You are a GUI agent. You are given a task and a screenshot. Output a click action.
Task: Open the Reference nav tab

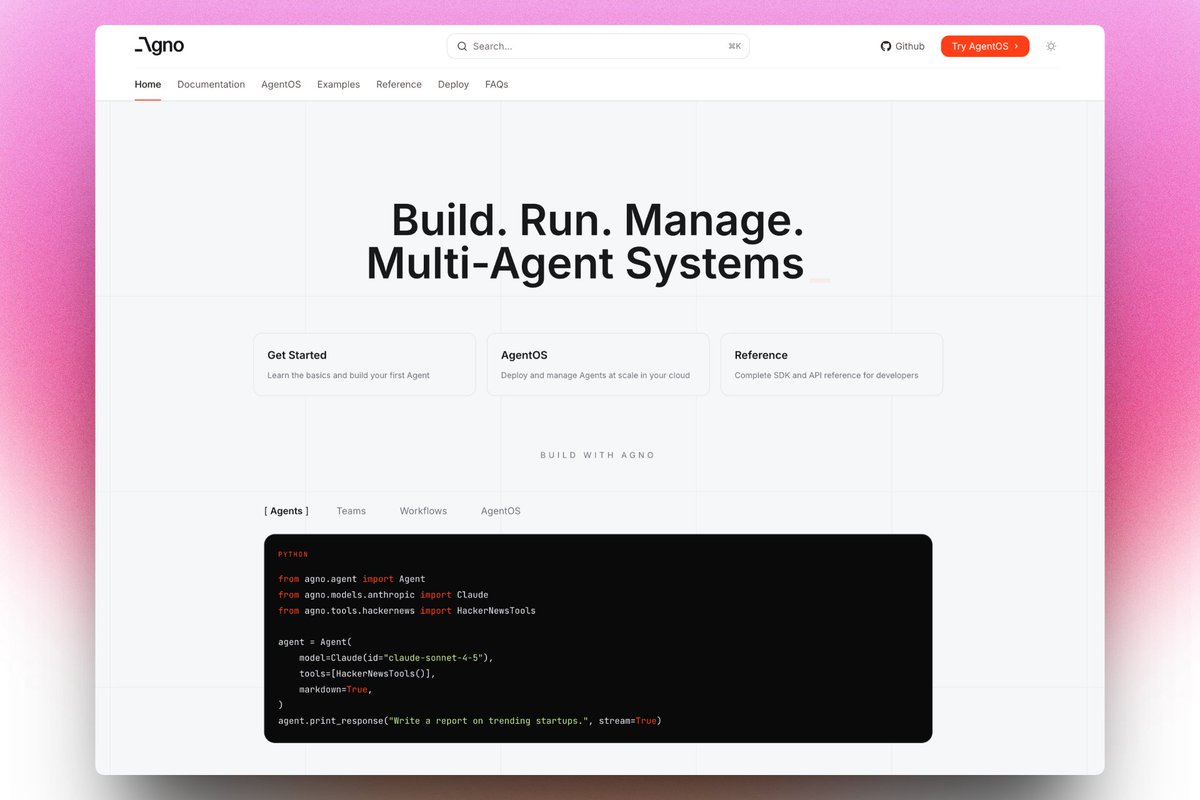399,84
